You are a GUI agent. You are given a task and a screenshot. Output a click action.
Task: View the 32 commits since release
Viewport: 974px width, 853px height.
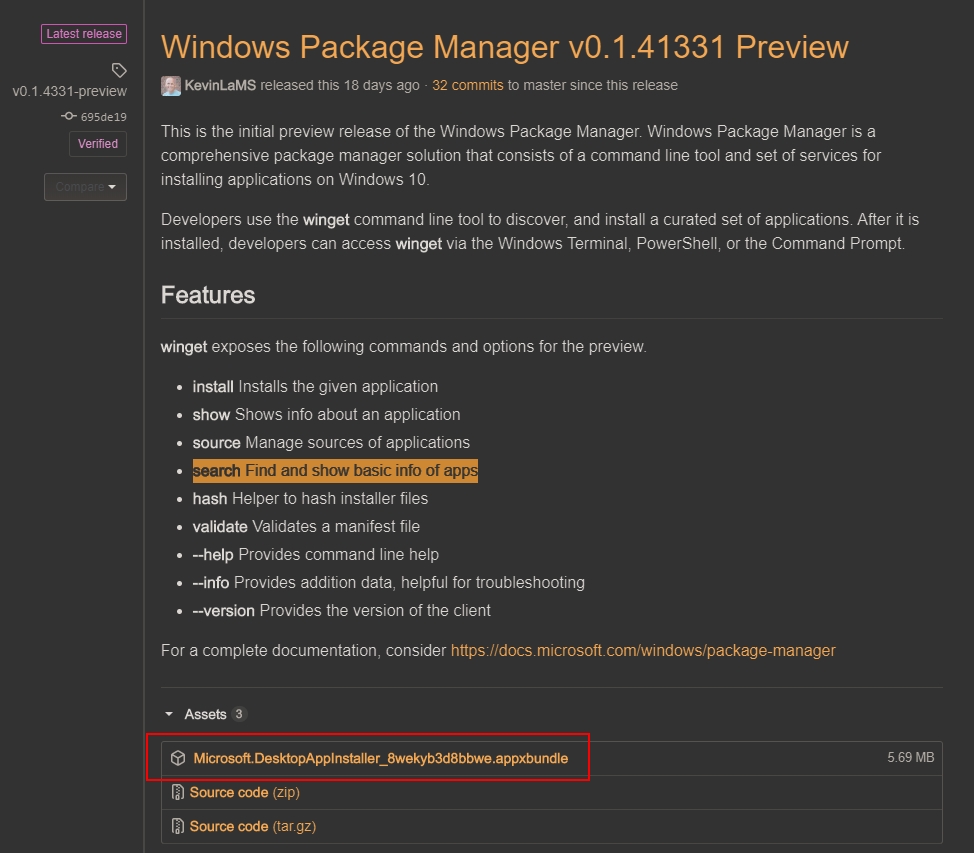(468, 86)
